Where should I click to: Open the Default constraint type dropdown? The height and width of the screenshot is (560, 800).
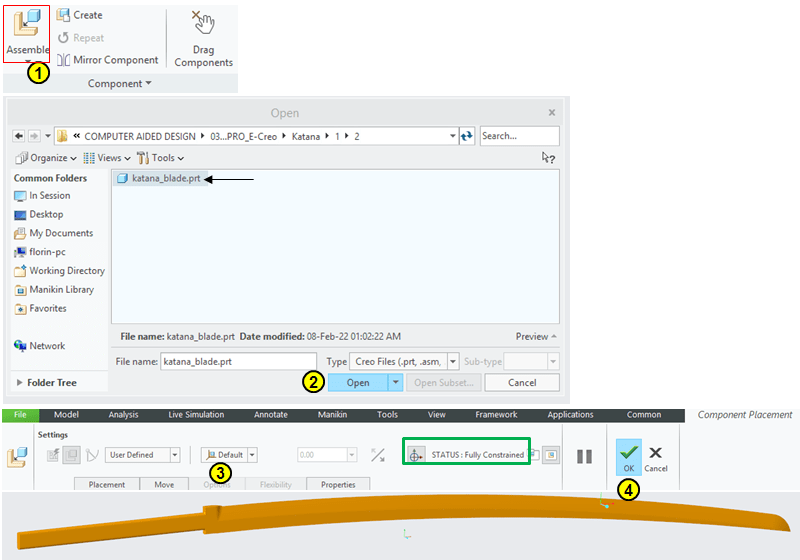point(229,455)
